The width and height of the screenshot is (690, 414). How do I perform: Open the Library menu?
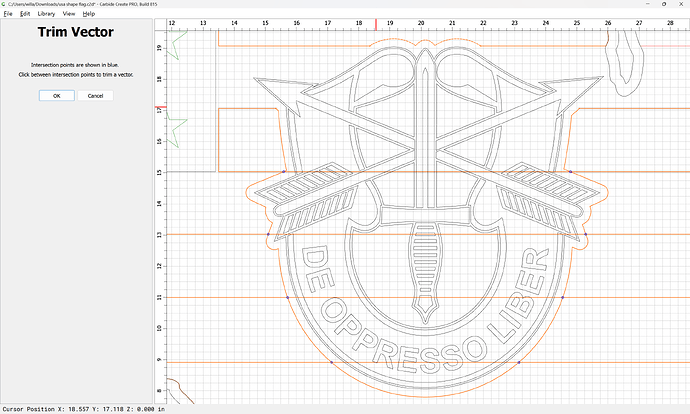(46, 14)
